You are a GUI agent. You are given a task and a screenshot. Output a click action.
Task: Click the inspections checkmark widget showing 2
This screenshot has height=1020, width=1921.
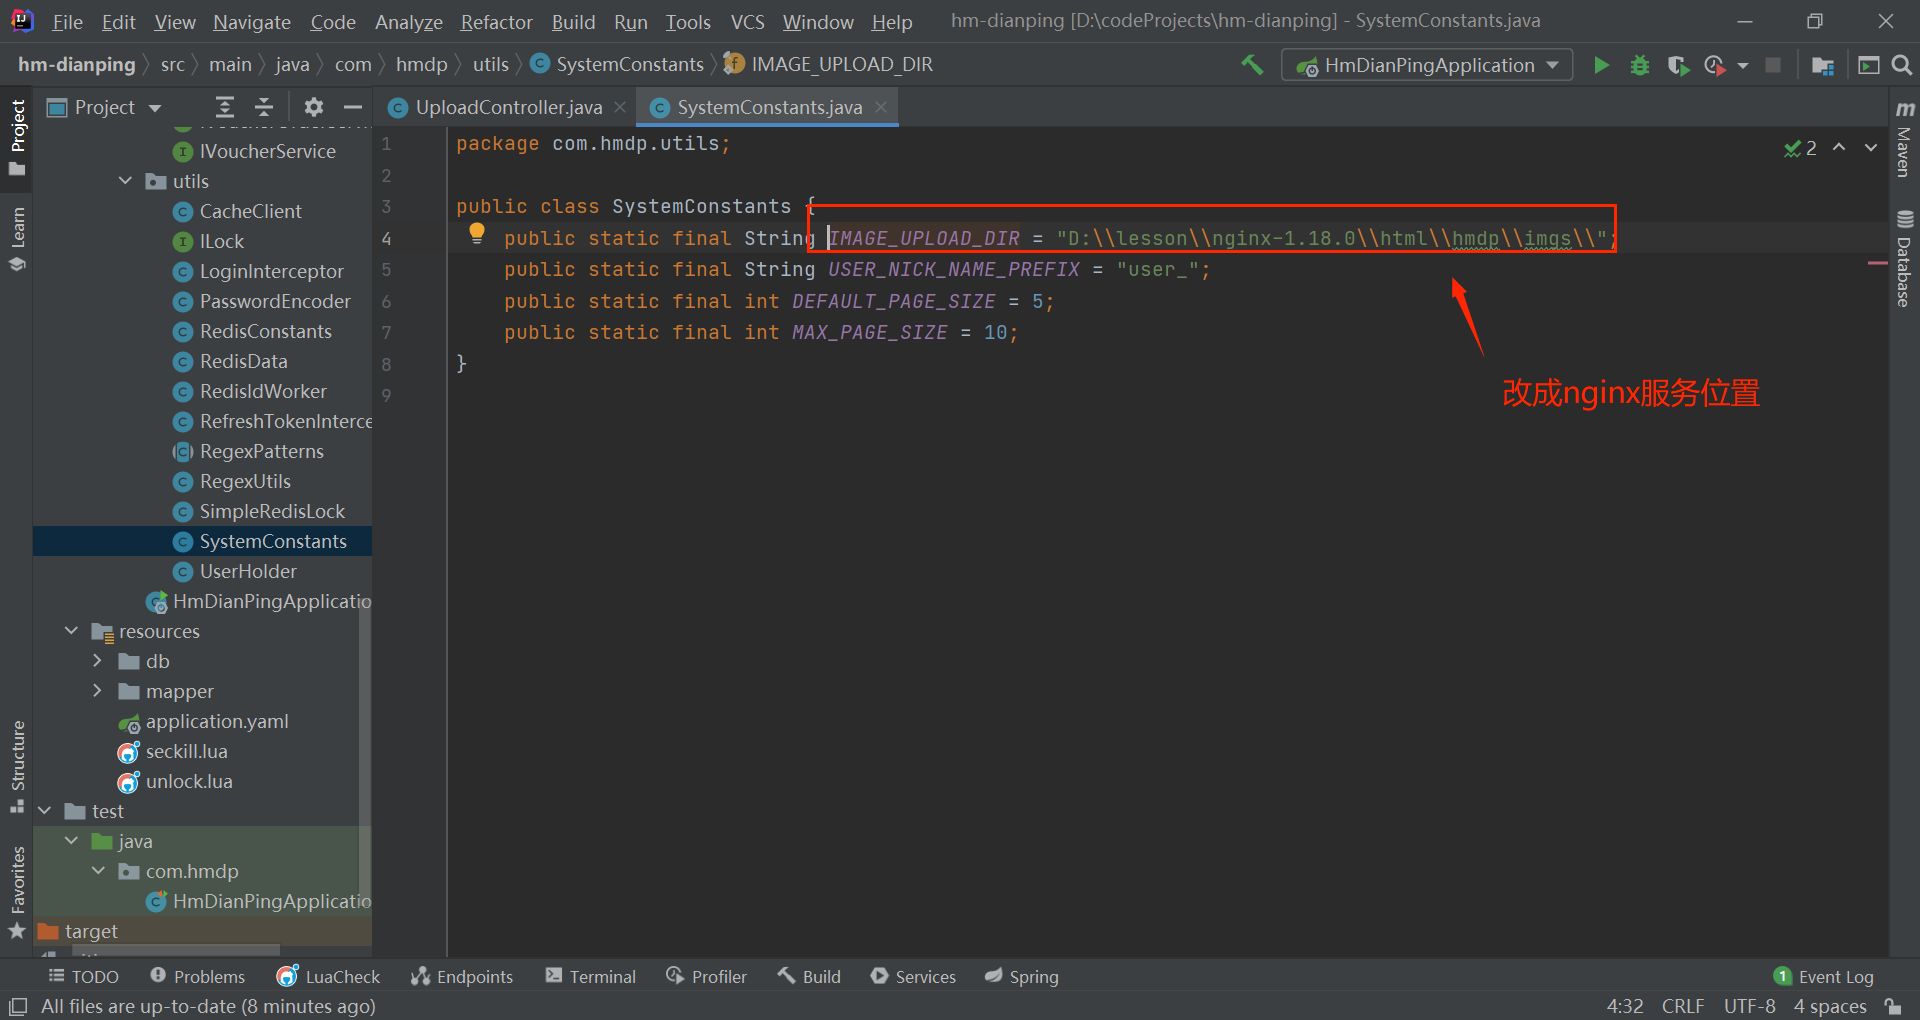point(1800,148)
